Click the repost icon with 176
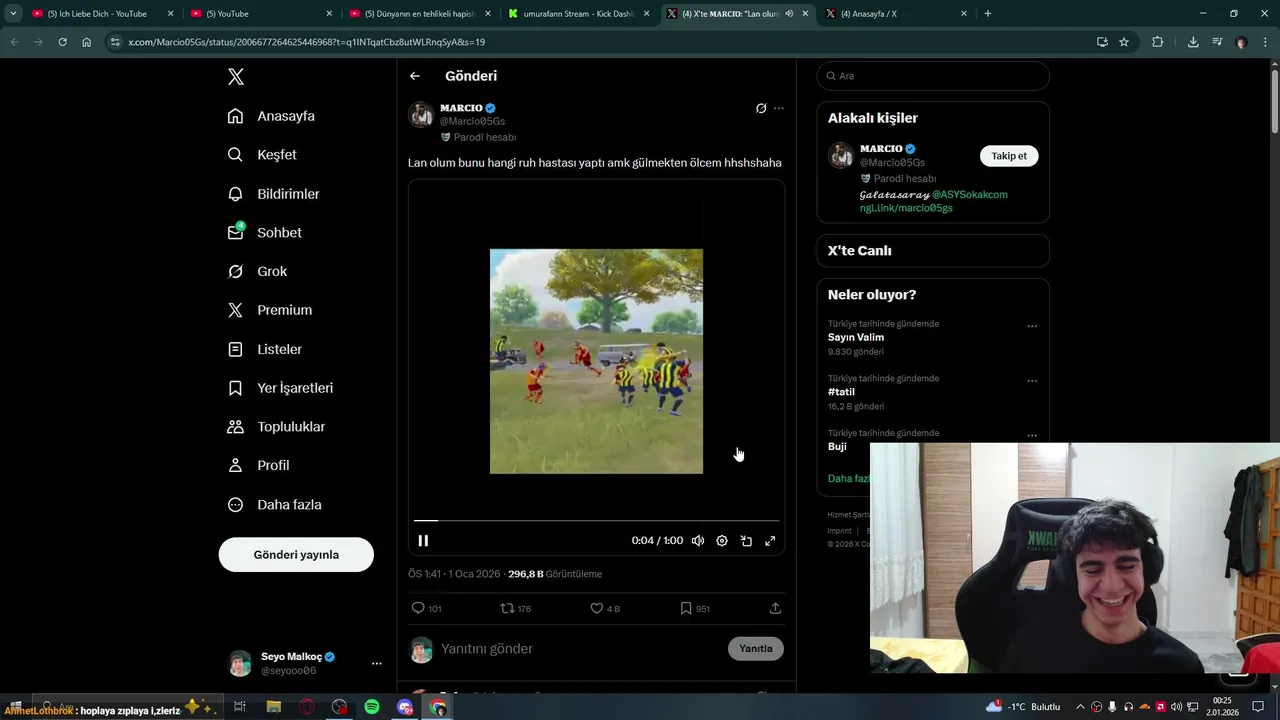The width and height of the screenshot is (1280, 720). [507, 608]
